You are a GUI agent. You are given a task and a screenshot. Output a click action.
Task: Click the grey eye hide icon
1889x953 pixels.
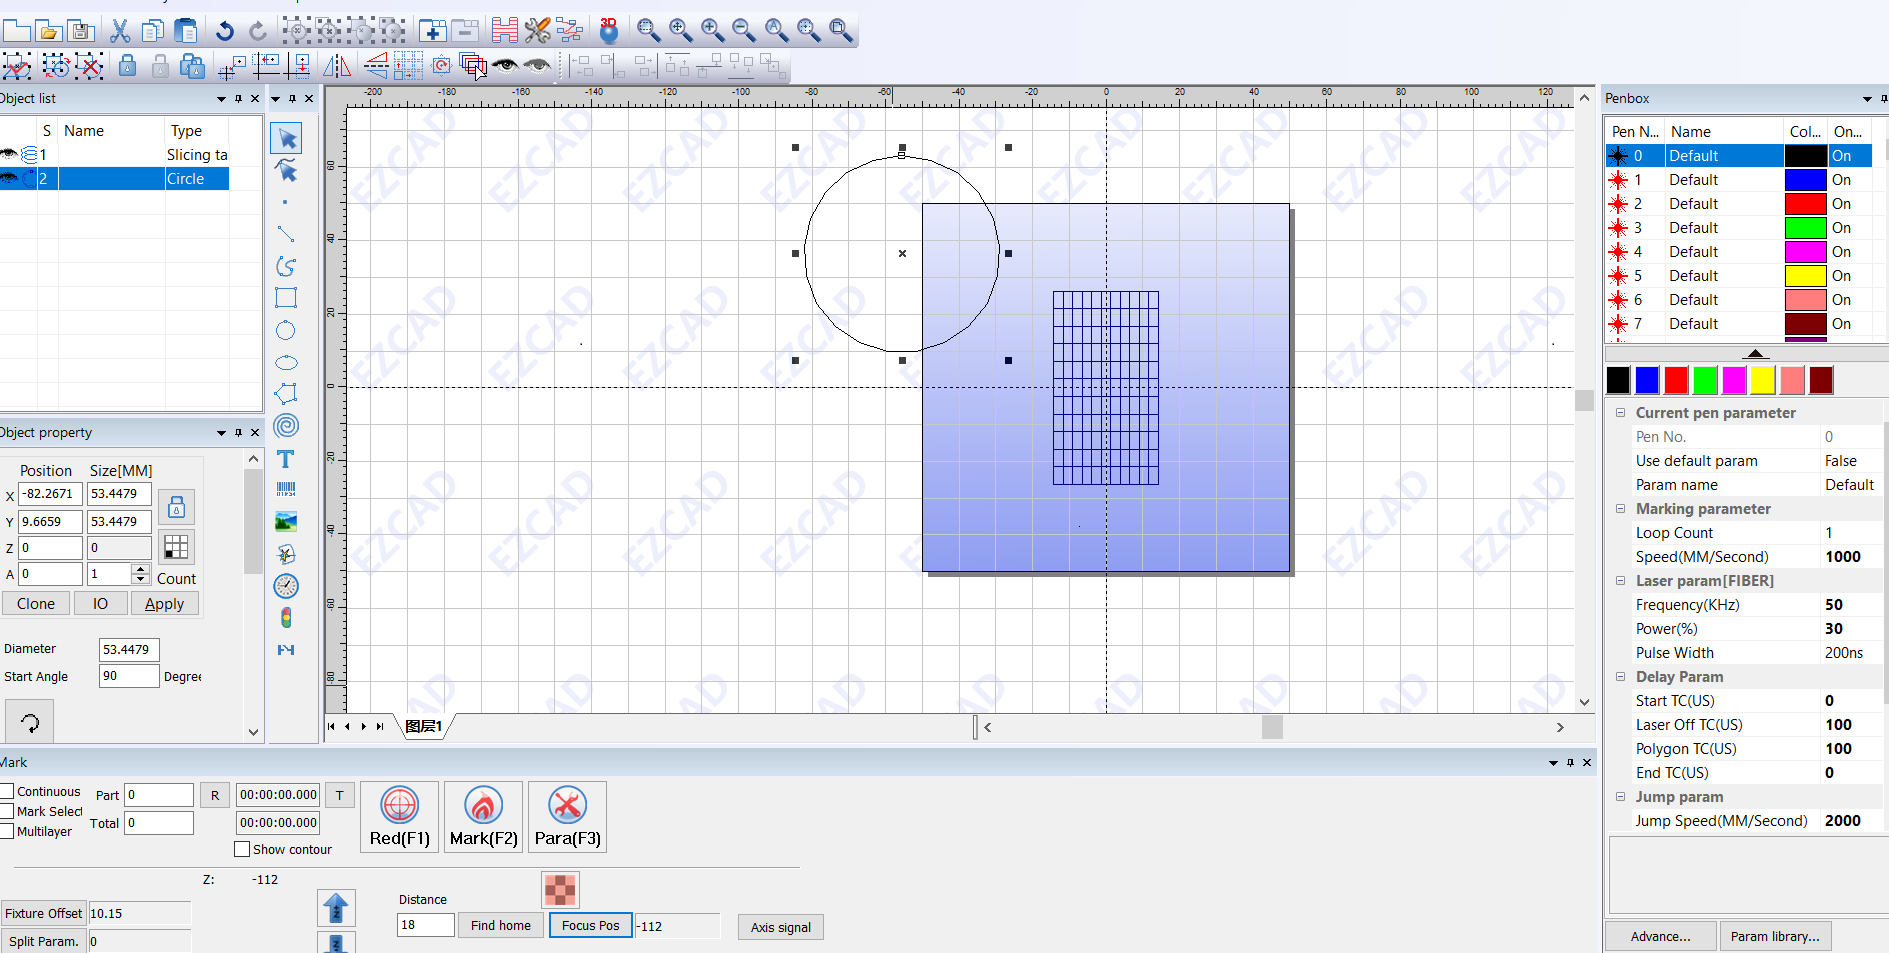click(x=537, y=66)
